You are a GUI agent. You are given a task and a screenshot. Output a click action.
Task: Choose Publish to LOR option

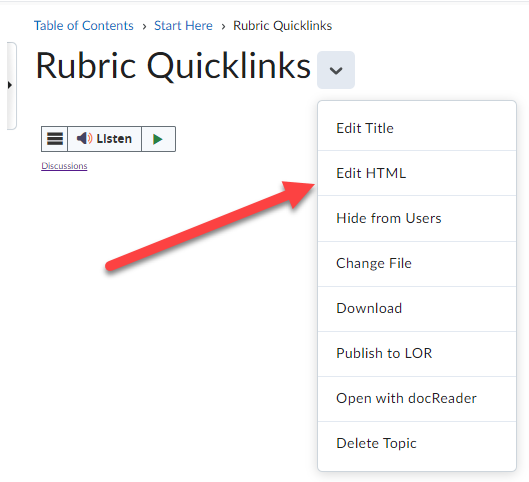tap(417, 353)
